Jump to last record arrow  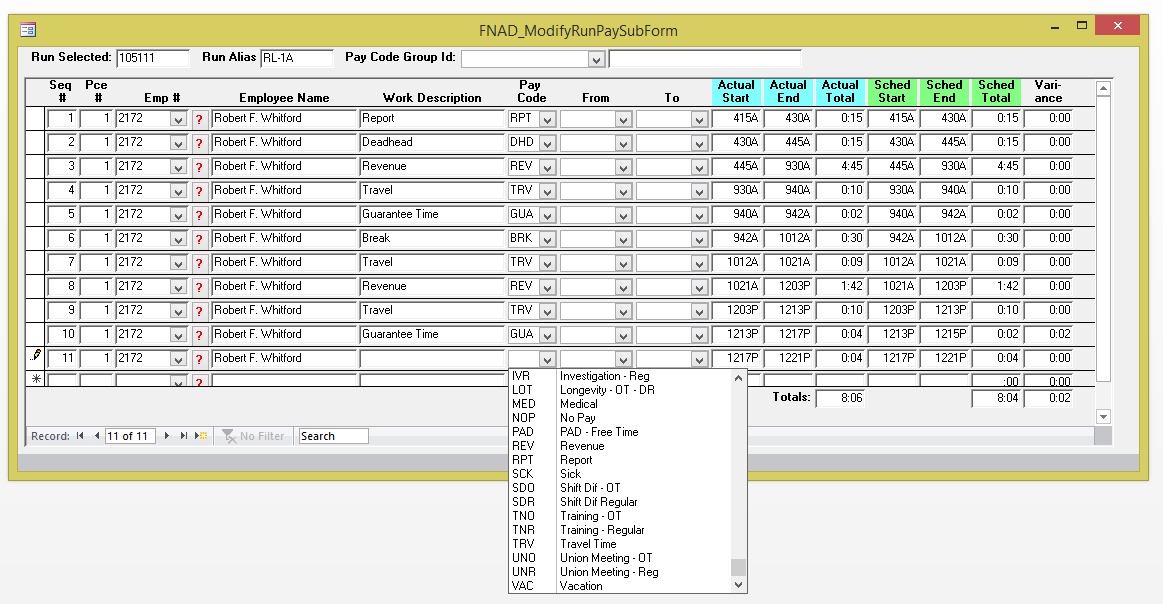click(x=184, y=436)
